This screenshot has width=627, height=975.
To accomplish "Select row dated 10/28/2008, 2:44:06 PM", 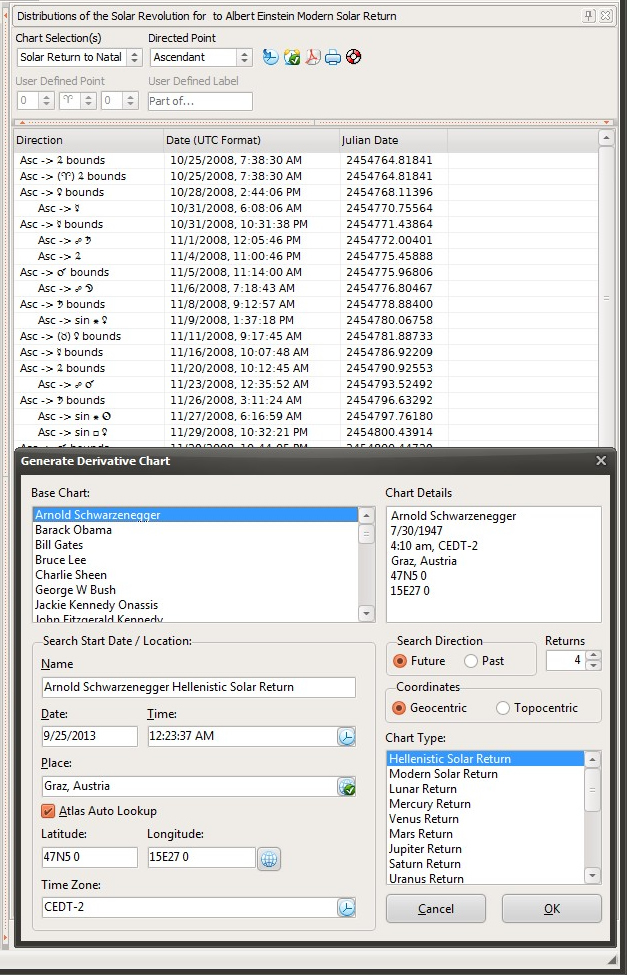I will tap(305, 192).
